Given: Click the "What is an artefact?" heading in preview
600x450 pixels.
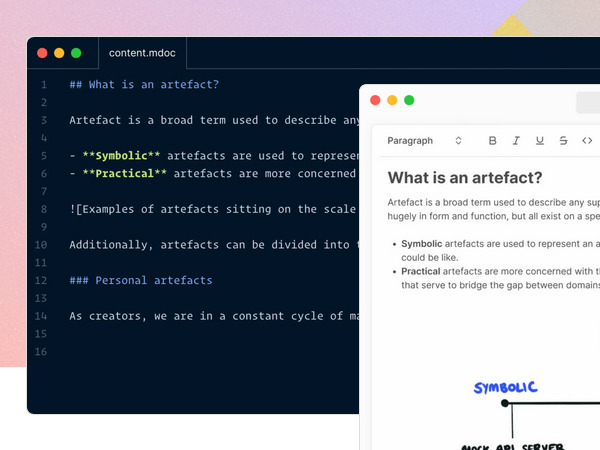Looking at the screenshot, I should [465, 178].
